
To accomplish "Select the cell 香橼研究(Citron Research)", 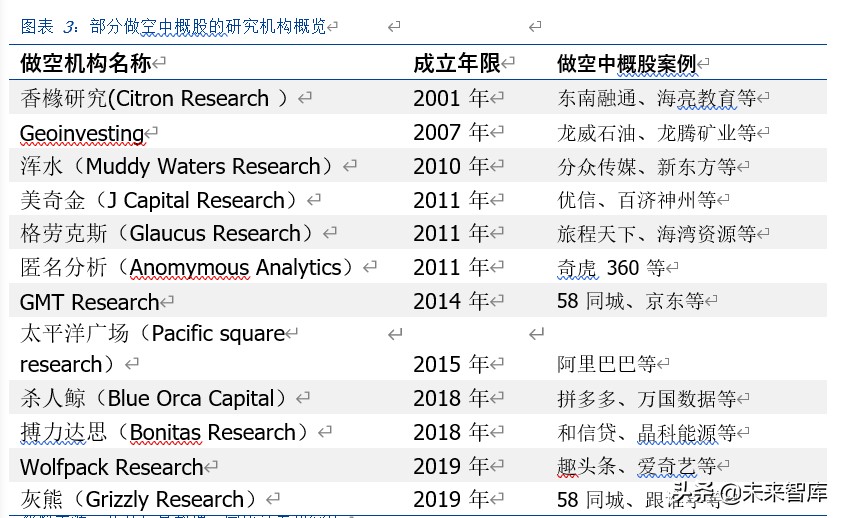I will point(154,98).
